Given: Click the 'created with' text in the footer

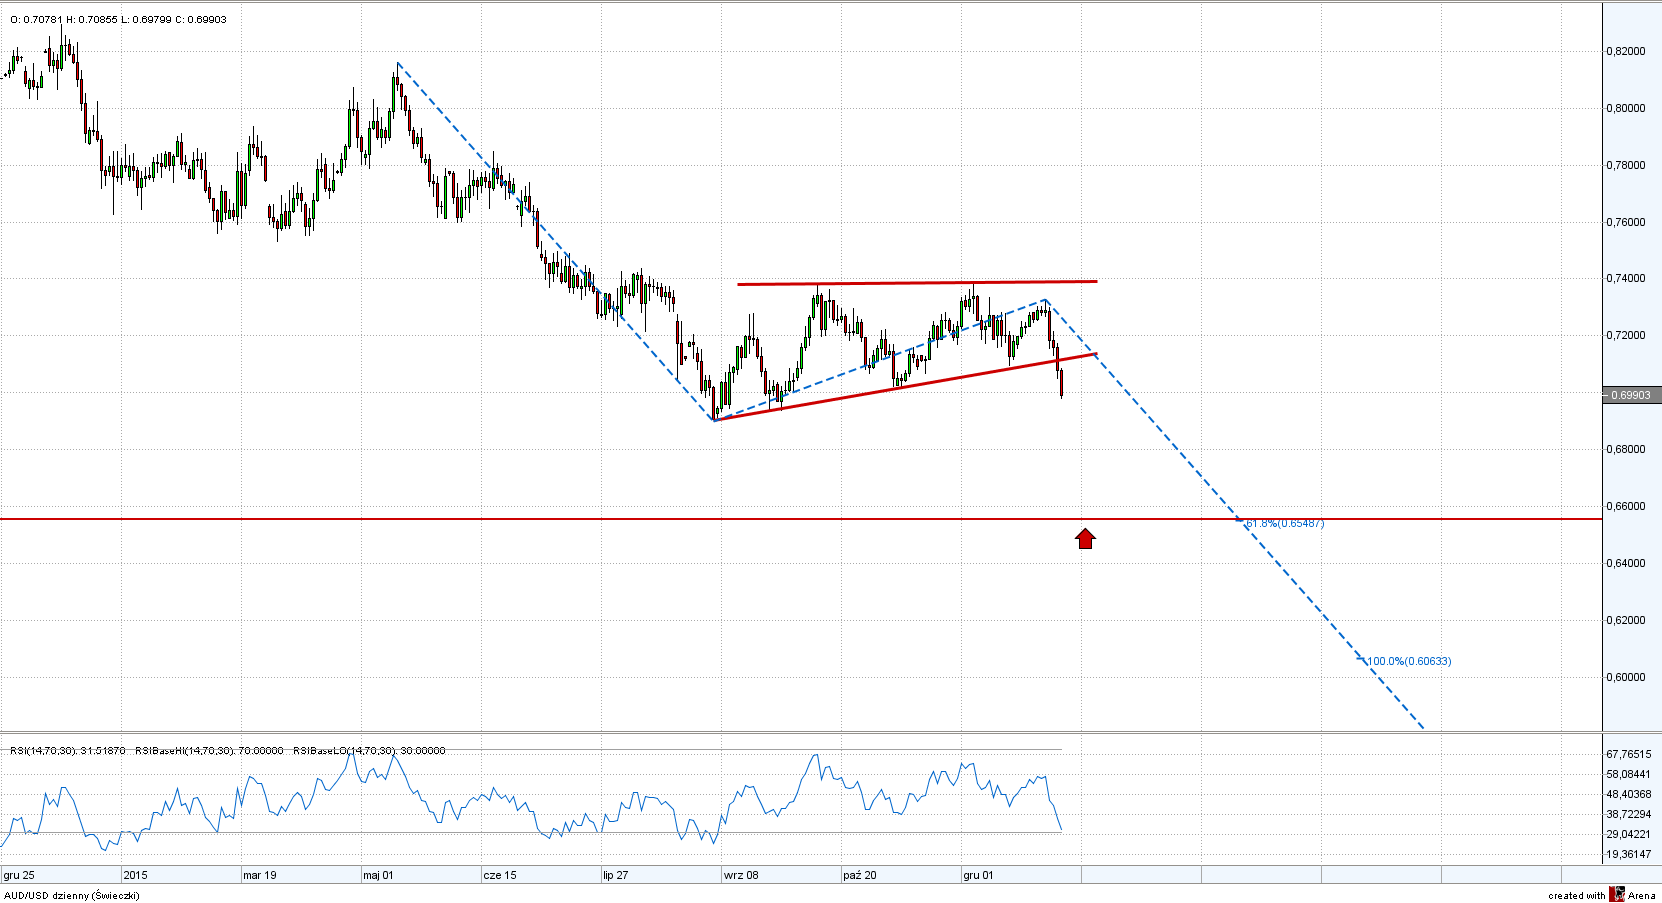Looking at the screenshot, I should click(x=1576, y=895).
